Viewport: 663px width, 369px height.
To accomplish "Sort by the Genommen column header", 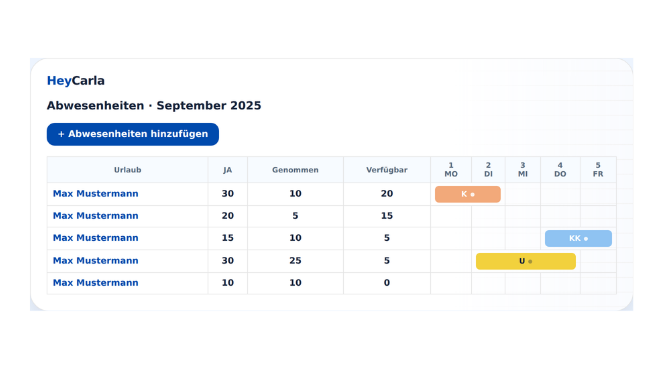I will click(x=295, y=170).
